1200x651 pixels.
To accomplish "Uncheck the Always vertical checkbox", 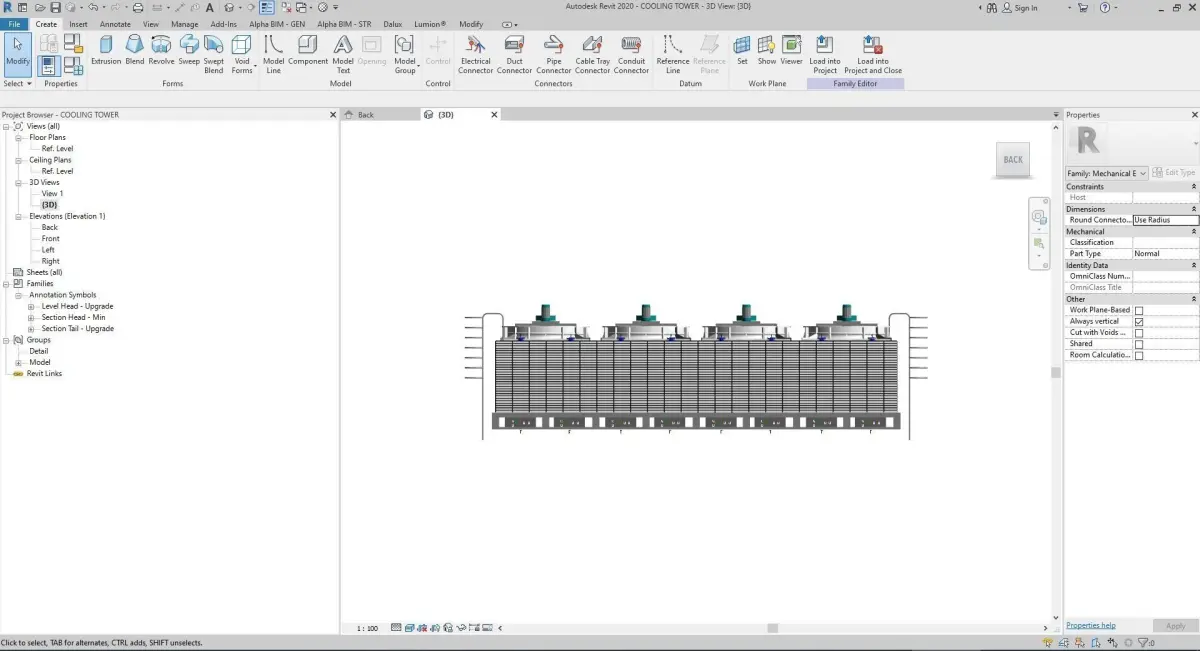I will click(1139, 321).
